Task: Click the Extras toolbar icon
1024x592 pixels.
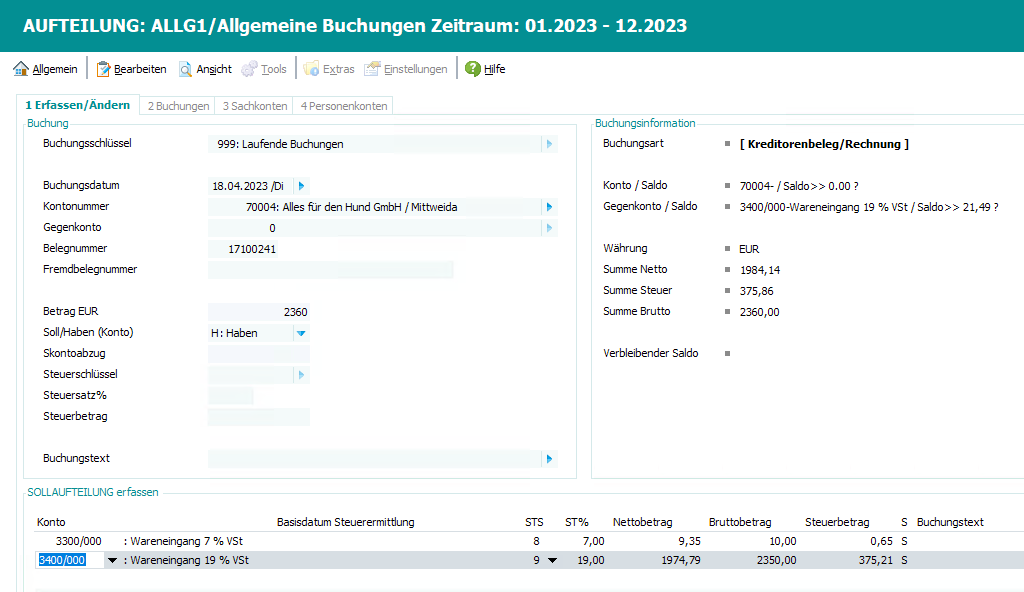Action: pos(312,69)
